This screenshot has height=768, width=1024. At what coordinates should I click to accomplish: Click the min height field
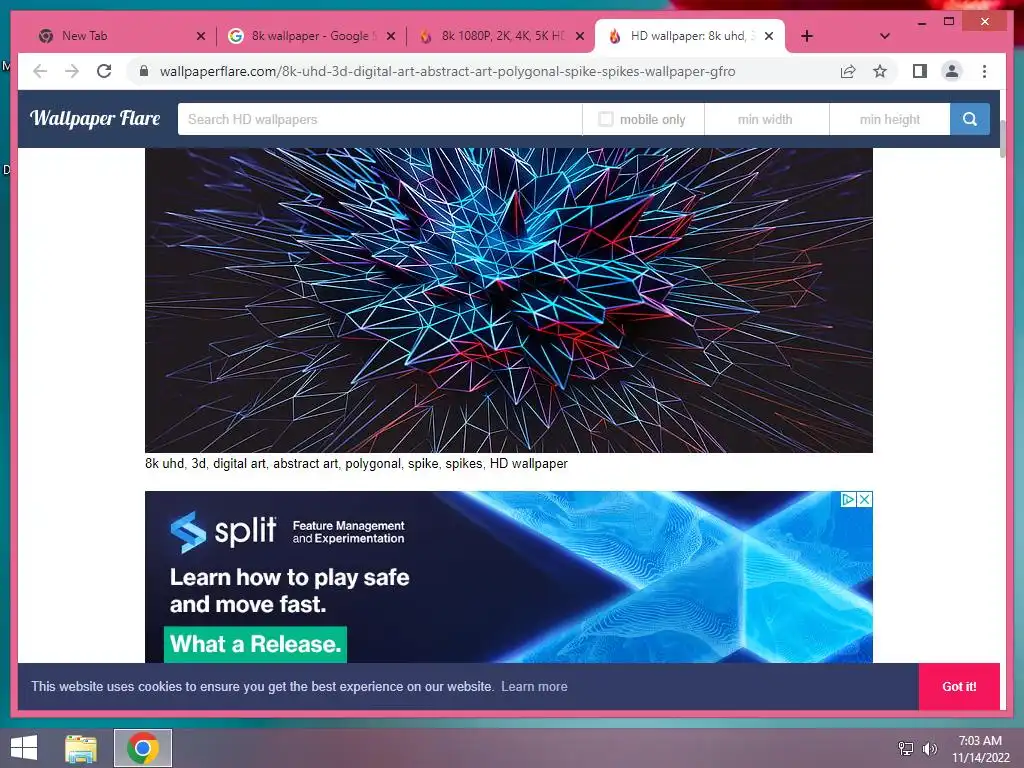(x=889, y=119)
